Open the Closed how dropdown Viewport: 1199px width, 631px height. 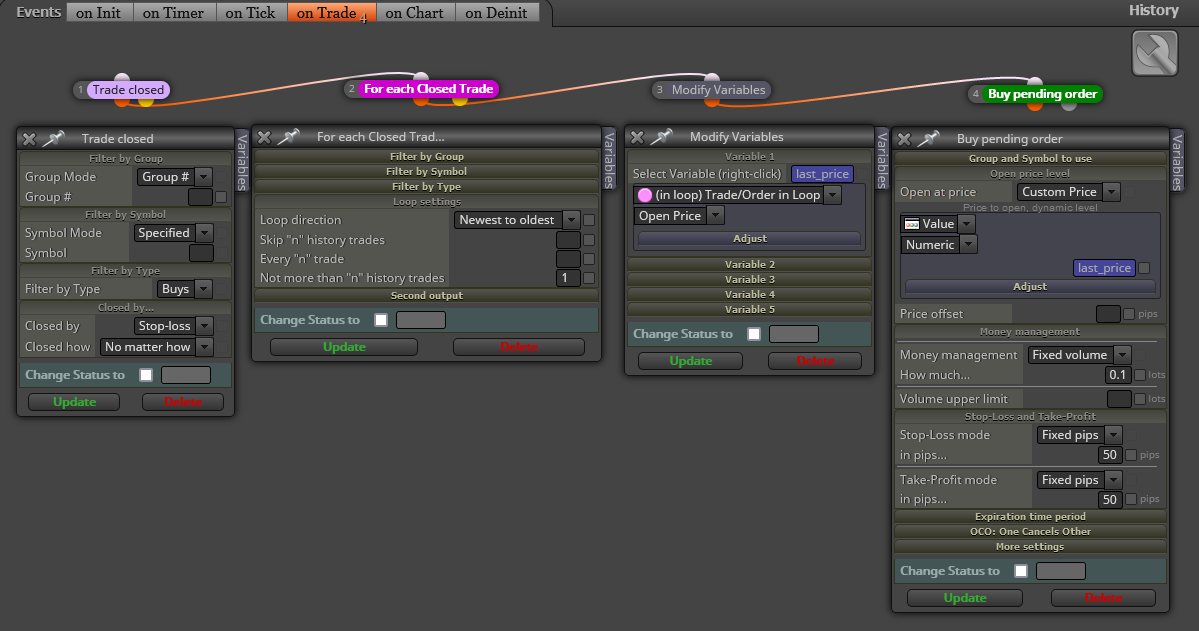click(x=156, y=347)
